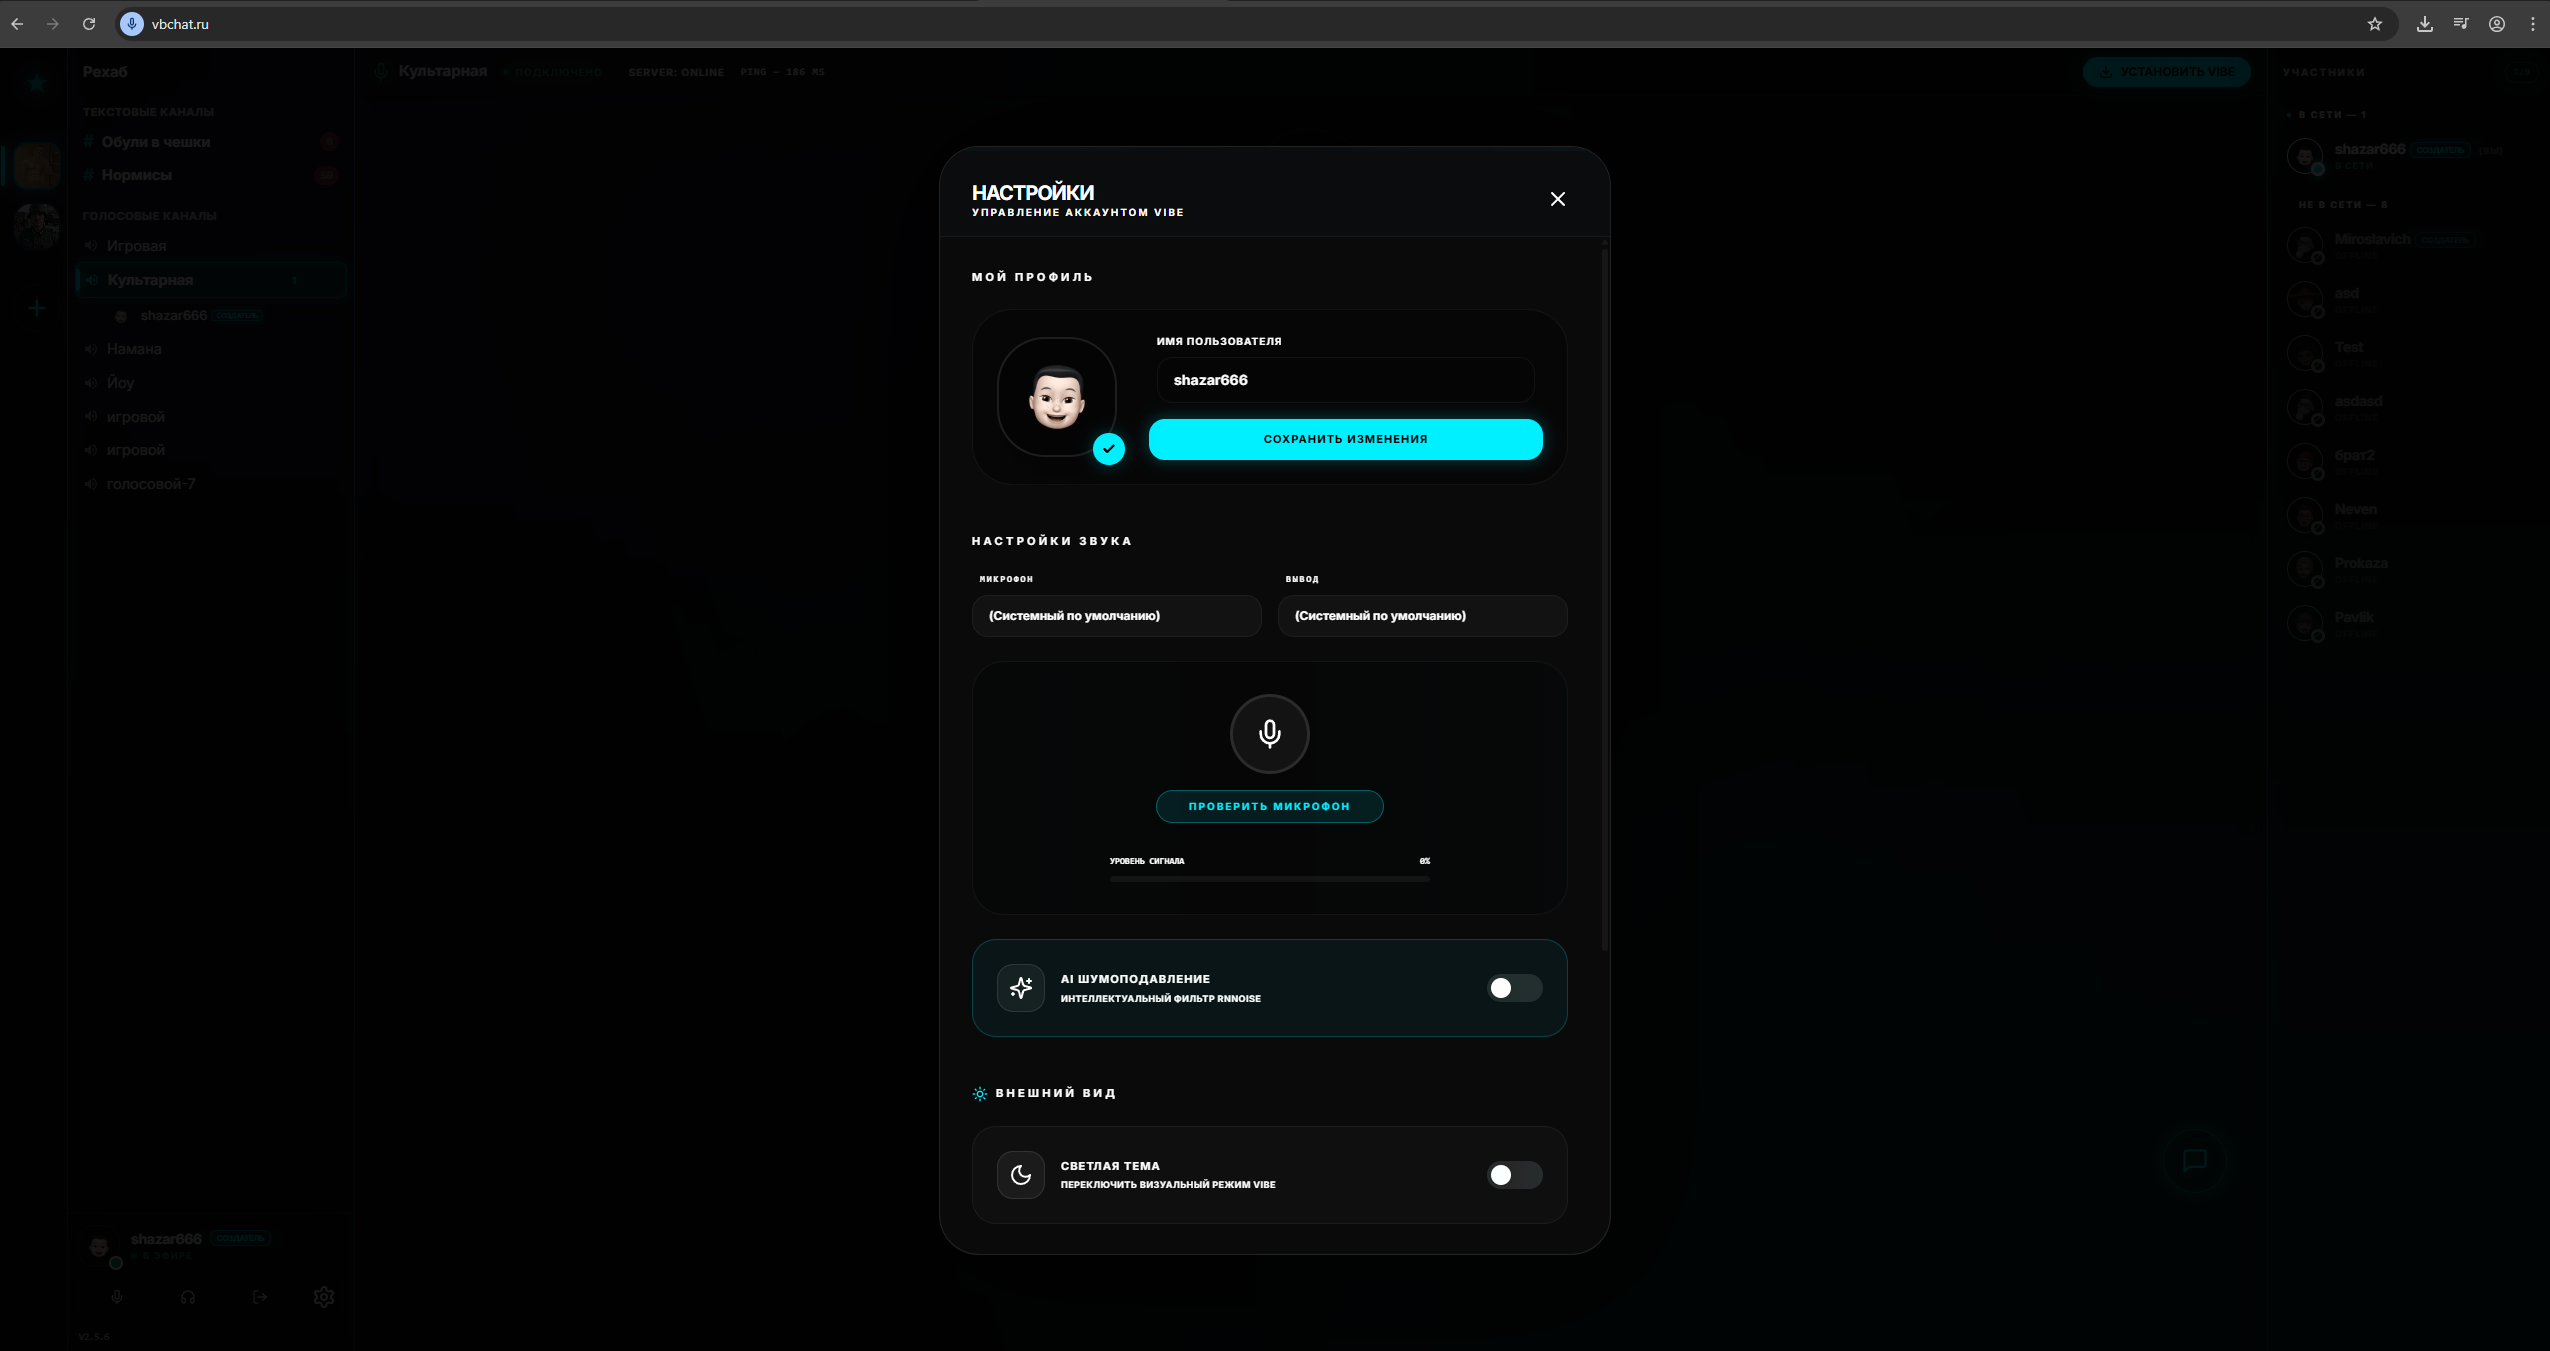The width and height of the screenshot is (2550, 1351).
Task: Open the browser media controls icon
Action: point(2461,24)
